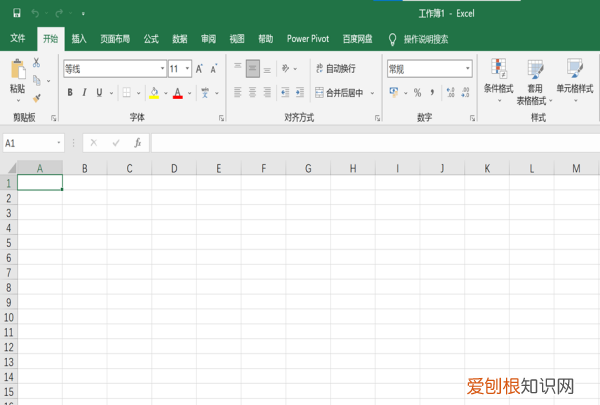
Task: Switch to the 页面布局 tab
Action: [x=115, y=39]
